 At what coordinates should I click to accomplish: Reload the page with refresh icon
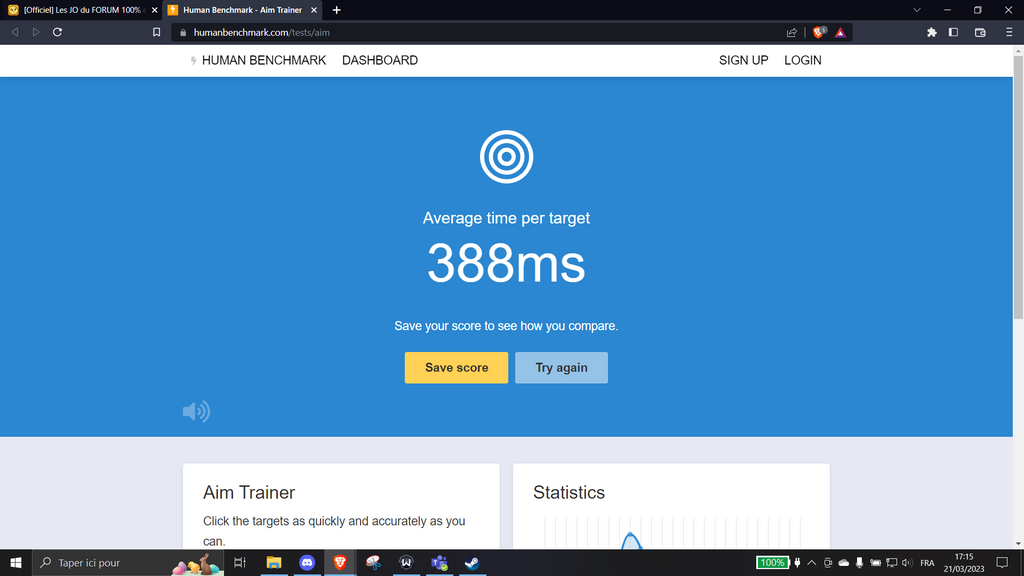coord(57,32)
